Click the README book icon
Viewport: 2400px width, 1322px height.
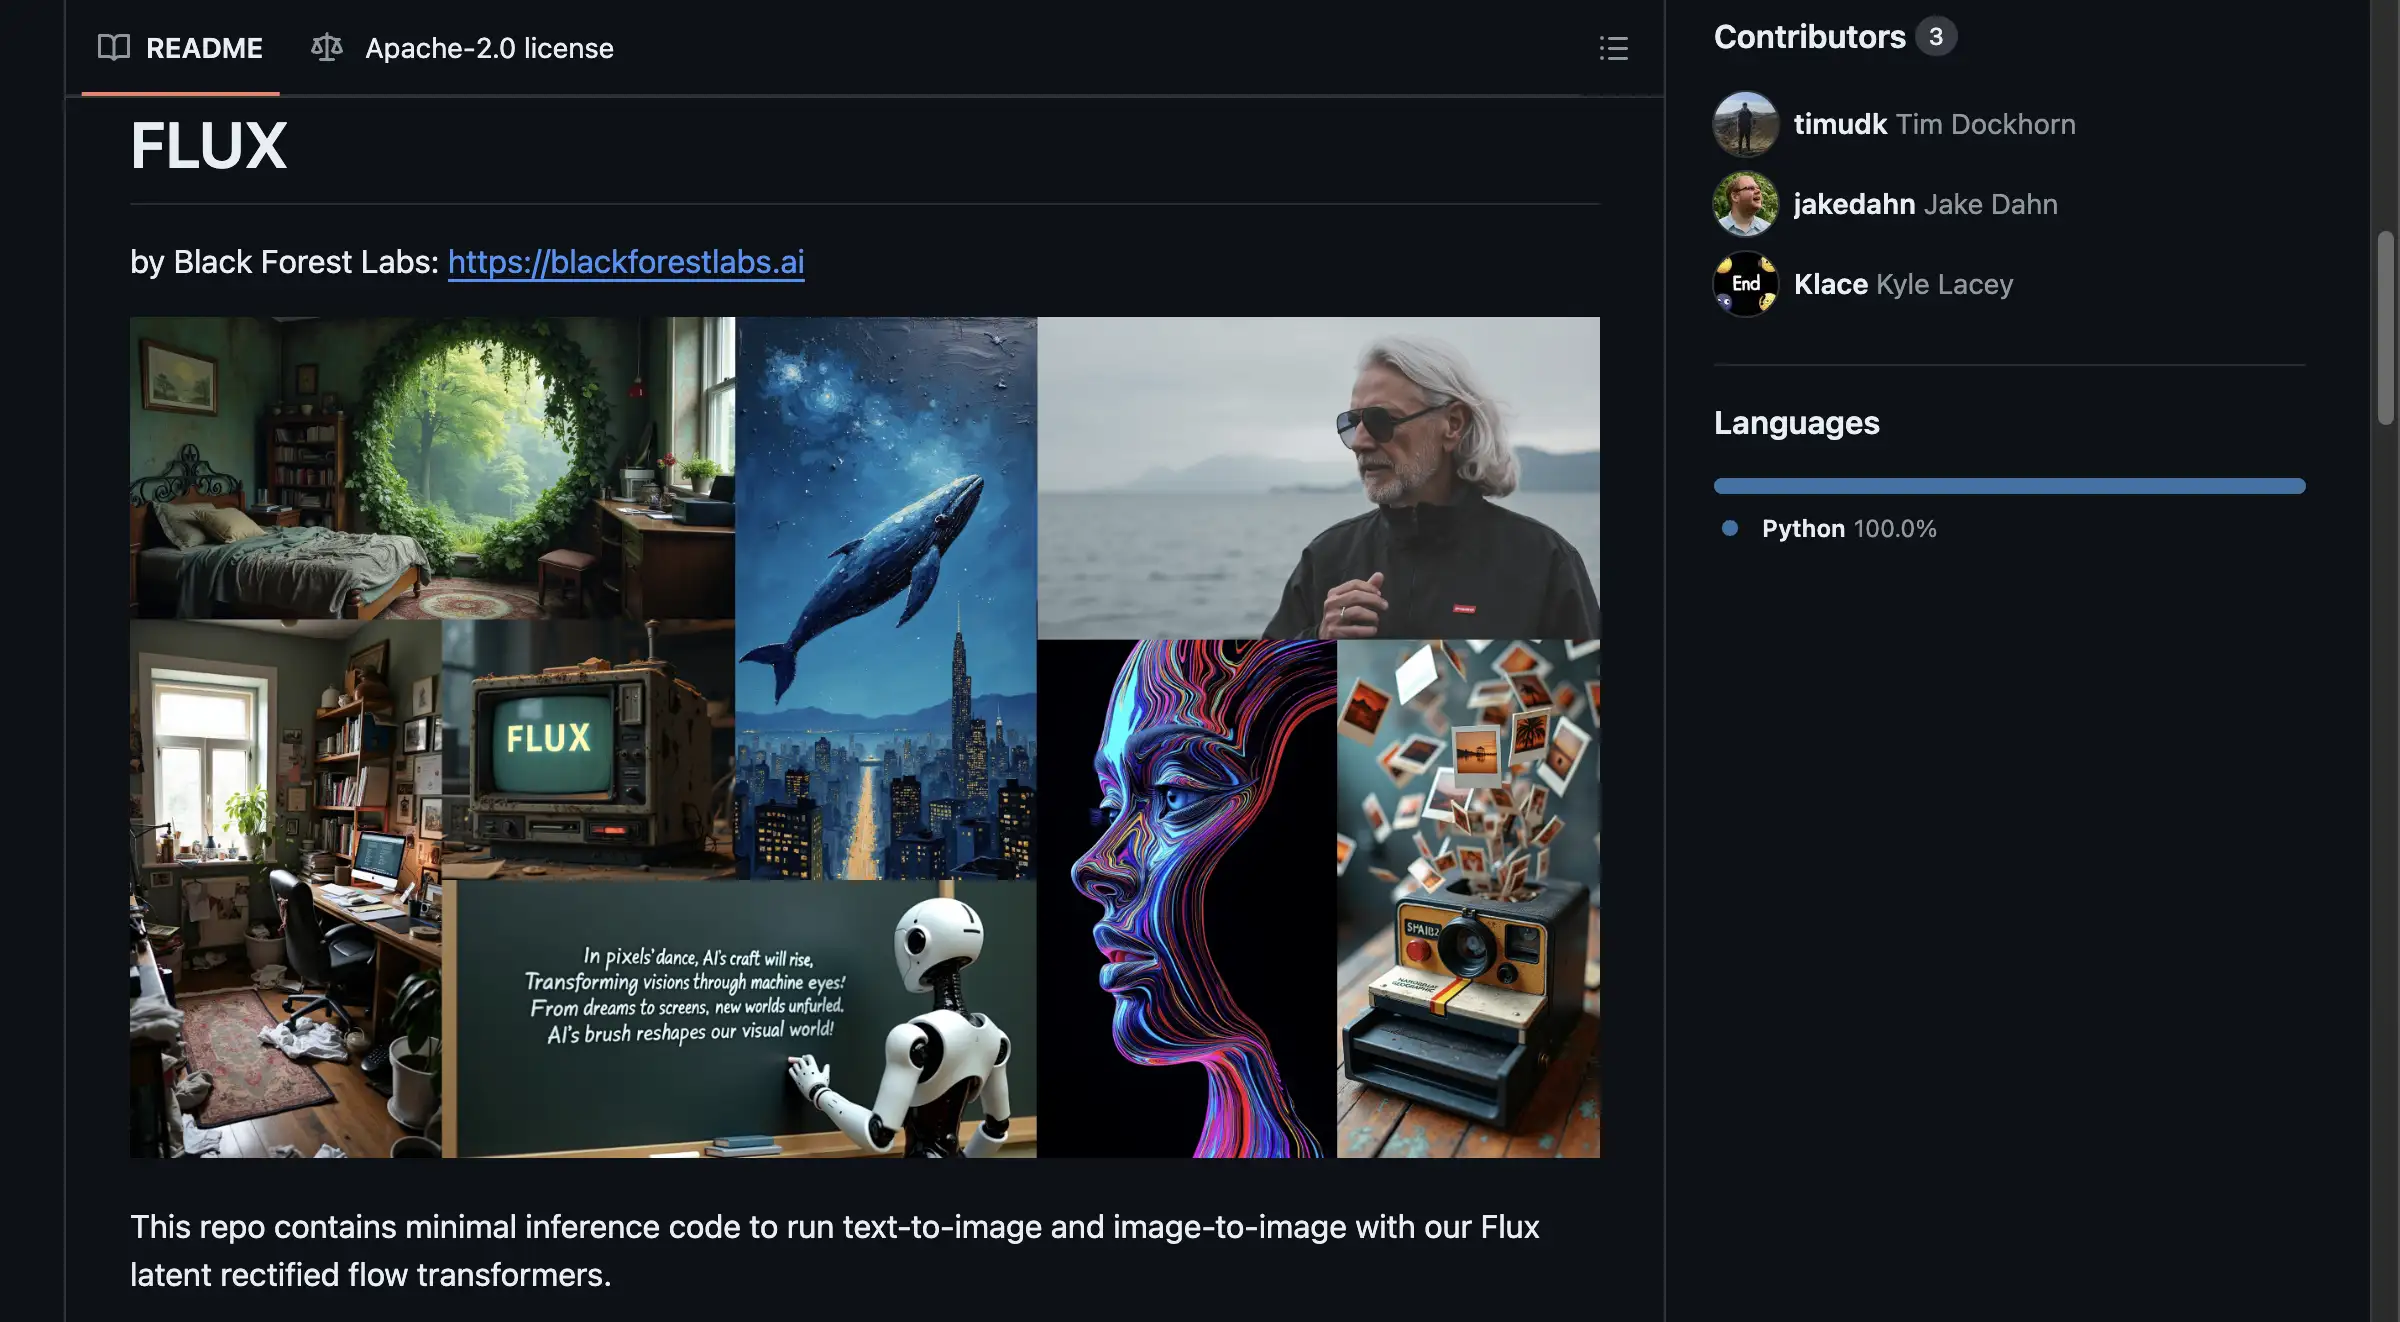(114, 47)
